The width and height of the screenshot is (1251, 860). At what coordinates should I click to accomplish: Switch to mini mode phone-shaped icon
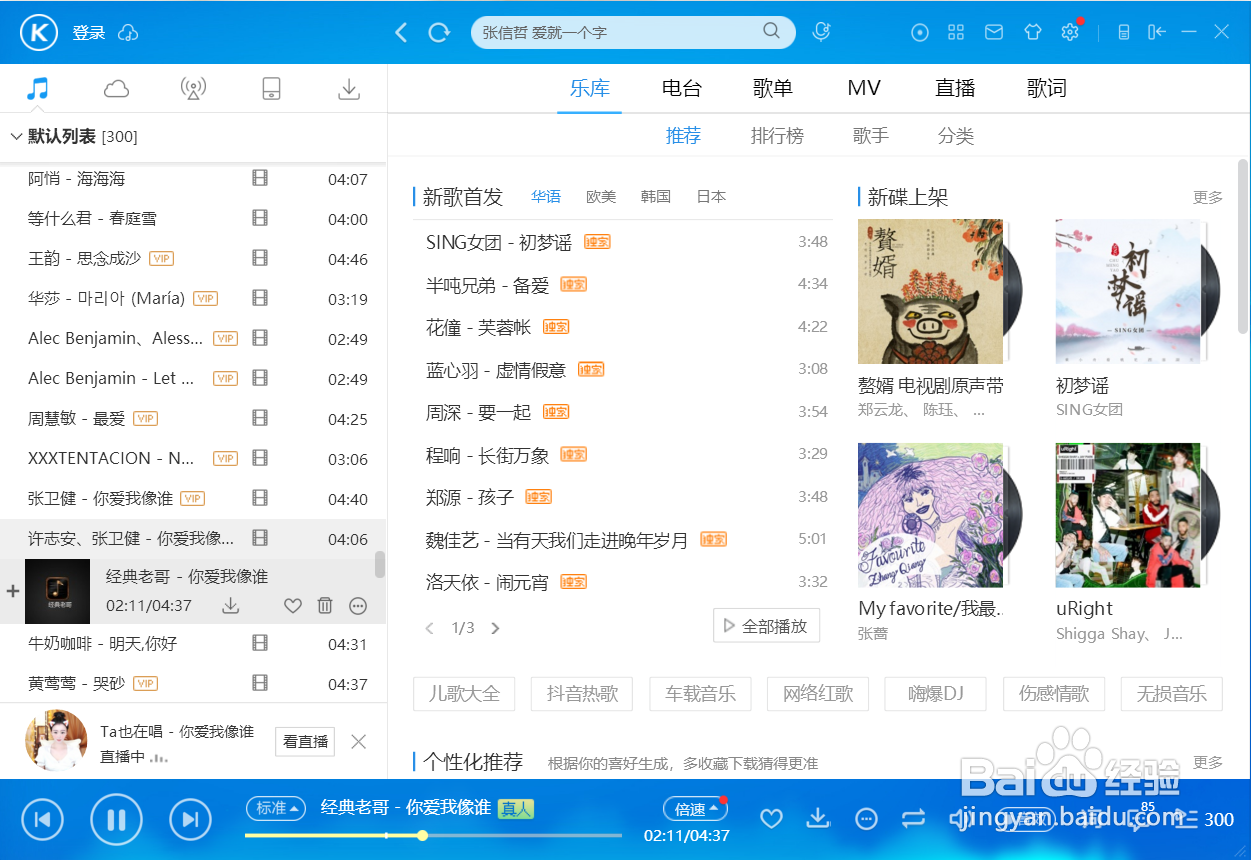1124,33
